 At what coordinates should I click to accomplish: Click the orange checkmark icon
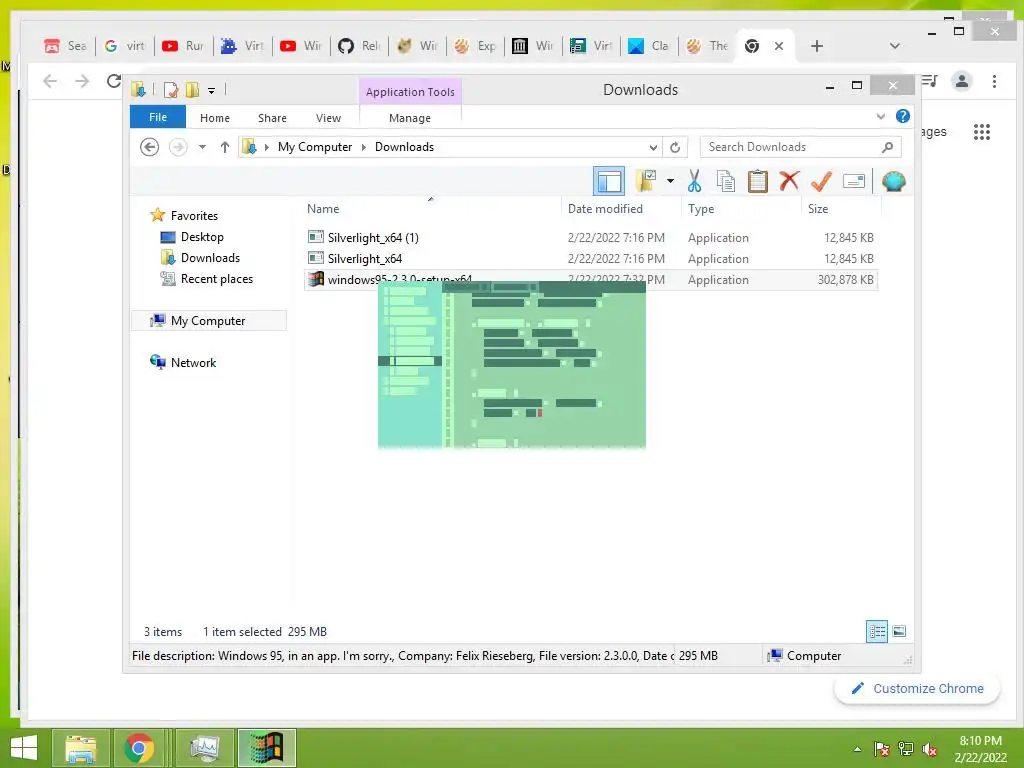[821, 181]
